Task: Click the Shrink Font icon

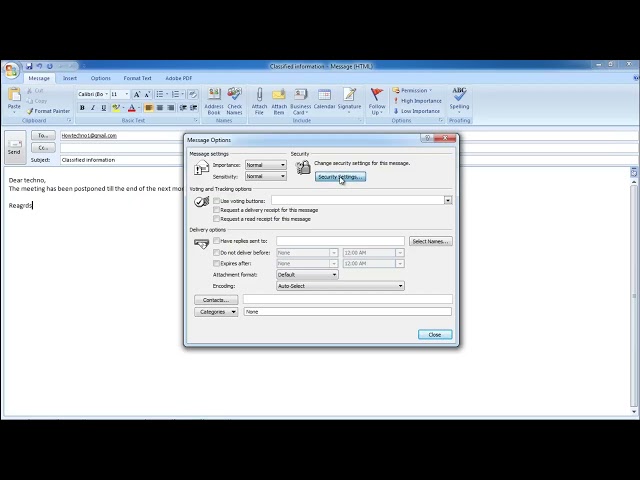Action: [x=148, y=94]
